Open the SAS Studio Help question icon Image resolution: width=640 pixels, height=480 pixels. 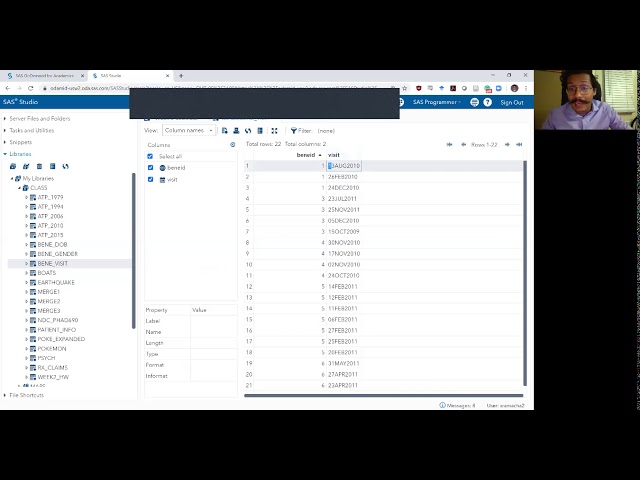(x=487, y=102)
